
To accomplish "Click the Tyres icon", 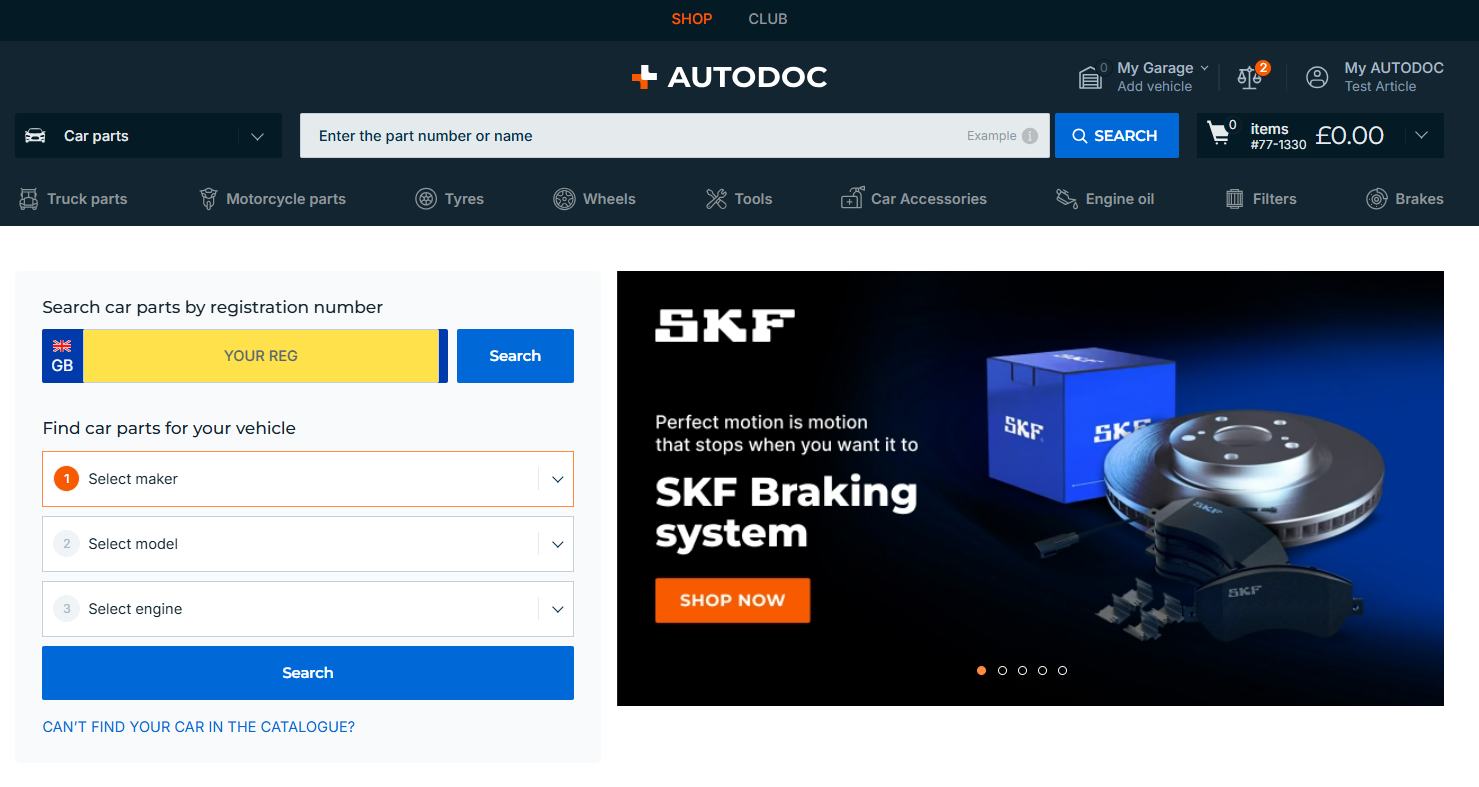I will 426,199.
